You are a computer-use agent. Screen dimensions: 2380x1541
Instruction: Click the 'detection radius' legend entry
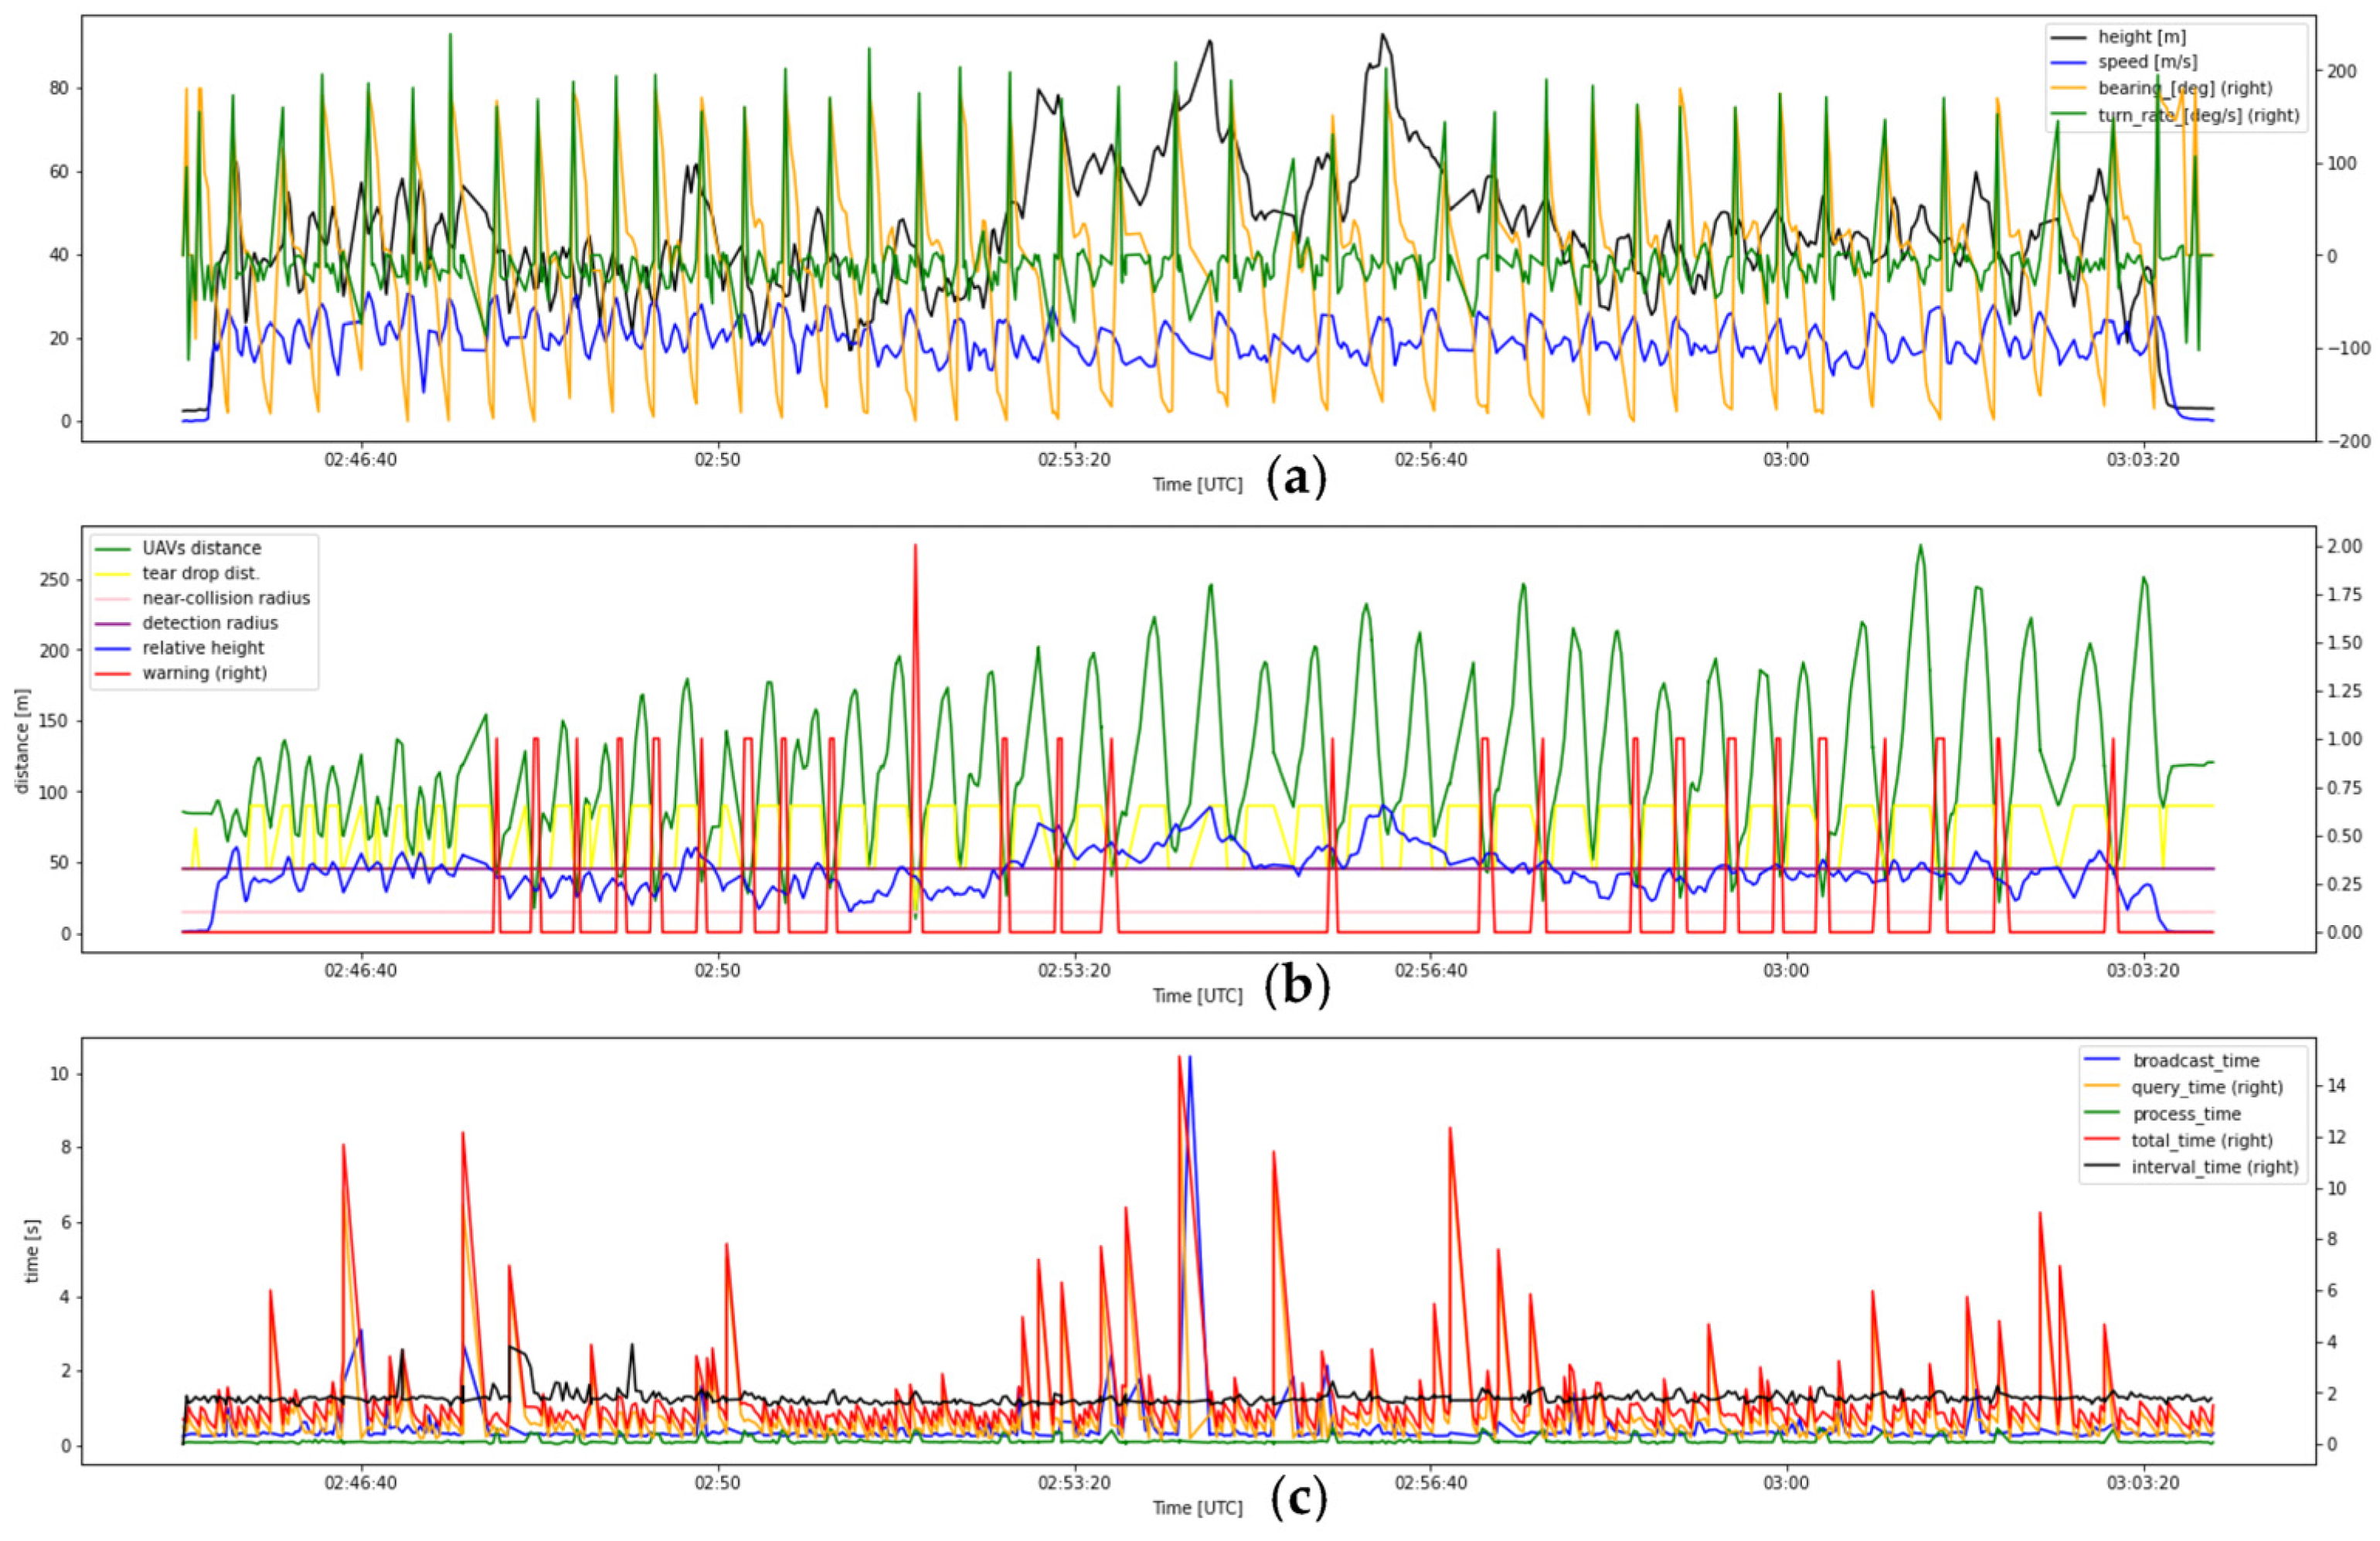coord(210,623)
